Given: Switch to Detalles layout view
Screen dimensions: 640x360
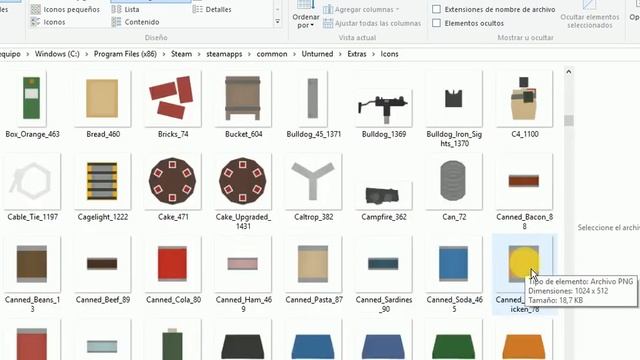Looking at the screenshot, I should pyautogui.click(x=212, y=9).
